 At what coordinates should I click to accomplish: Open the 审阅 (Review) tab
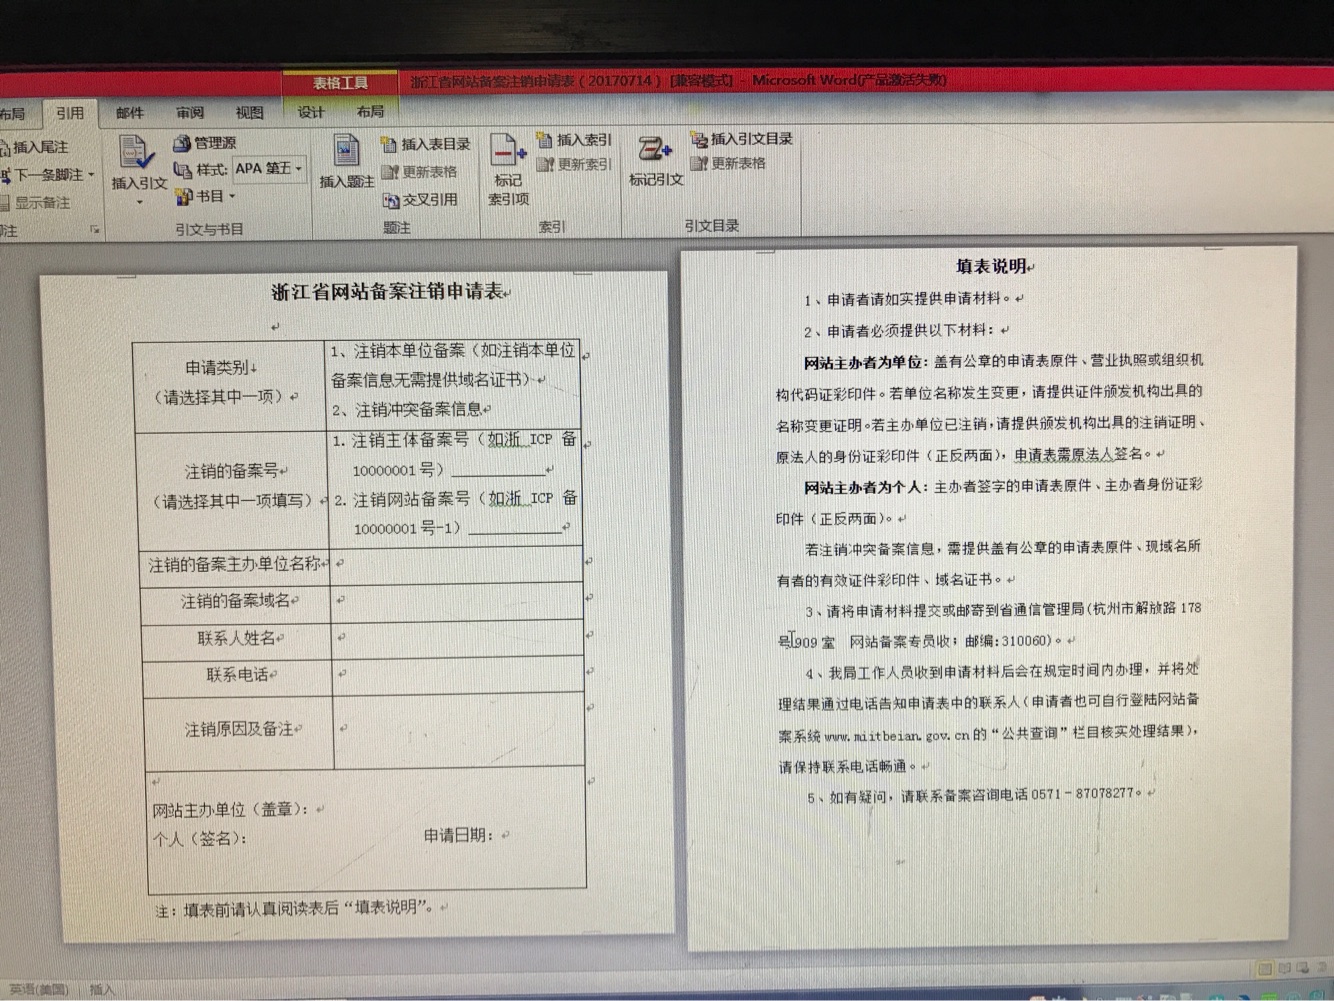pyautogui.click(x=190, y=113)
